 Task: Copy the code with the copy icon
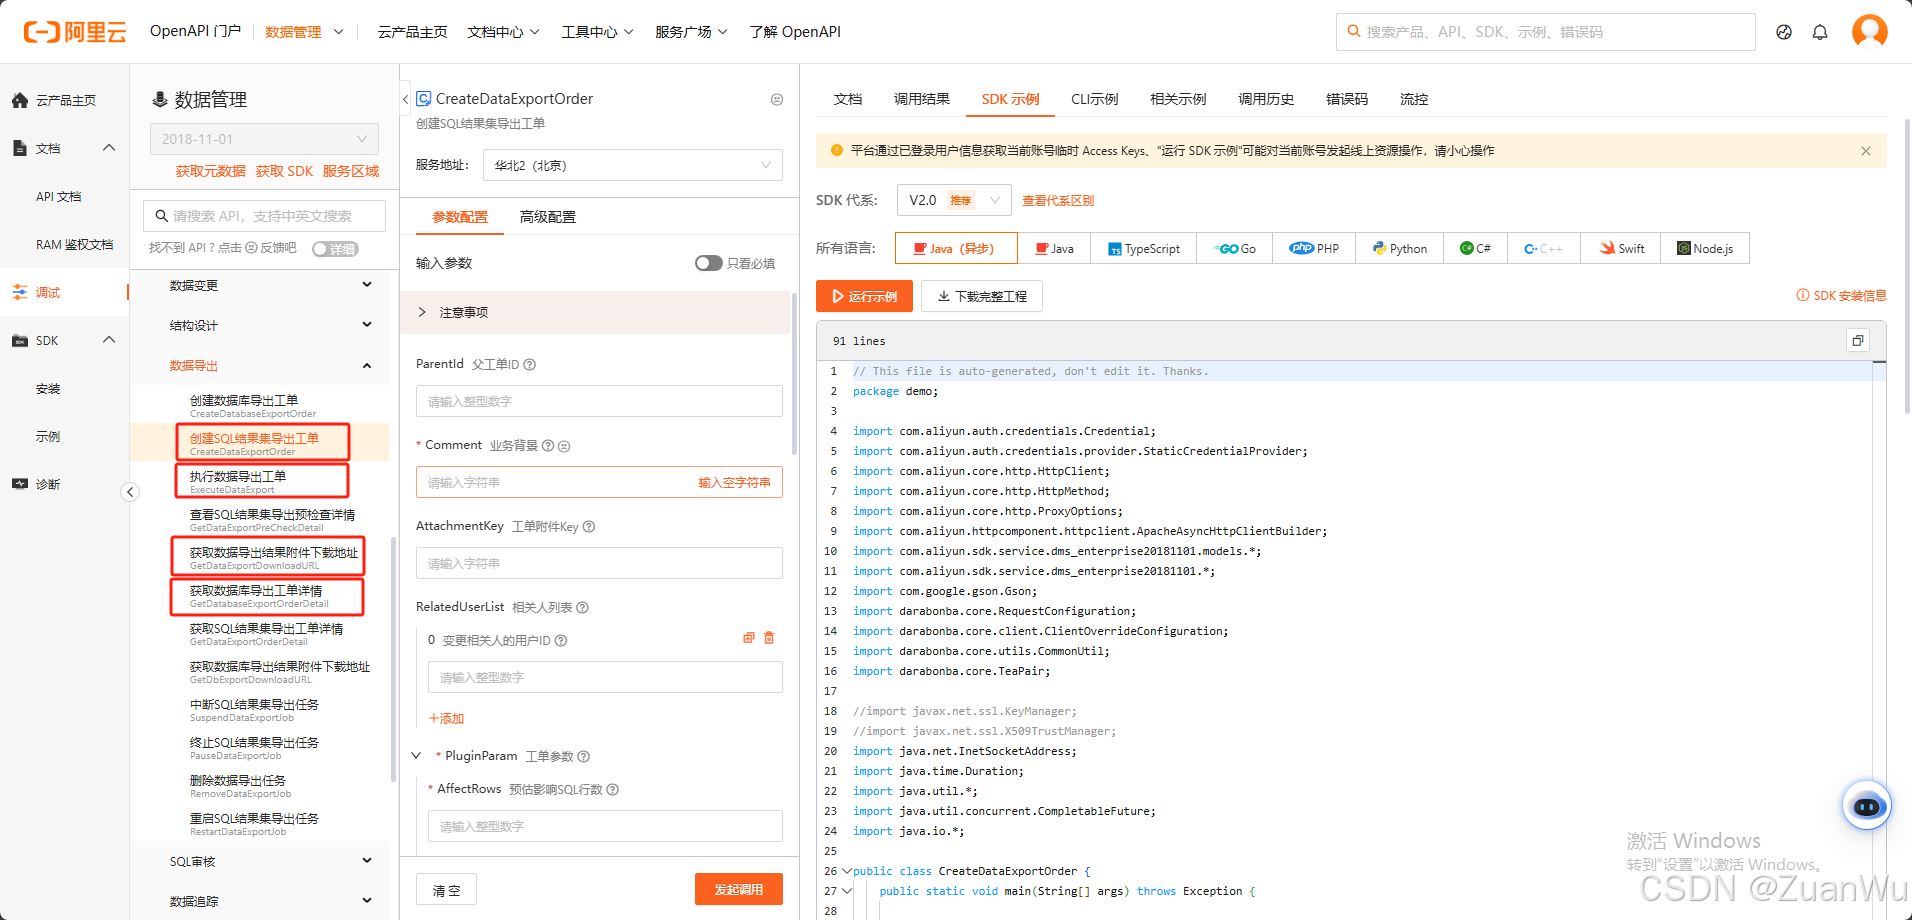point(1857,341)
